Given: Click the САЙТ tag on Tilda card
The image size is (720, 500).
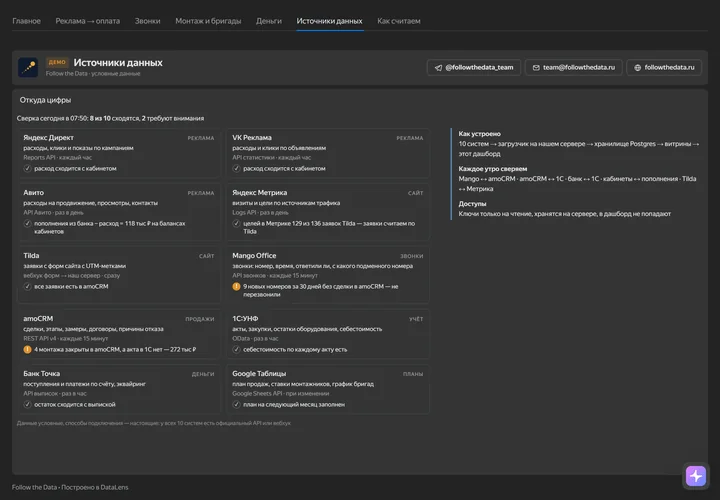Looking at the screenshot, I should pyautogui.click(x=207, y=256).
